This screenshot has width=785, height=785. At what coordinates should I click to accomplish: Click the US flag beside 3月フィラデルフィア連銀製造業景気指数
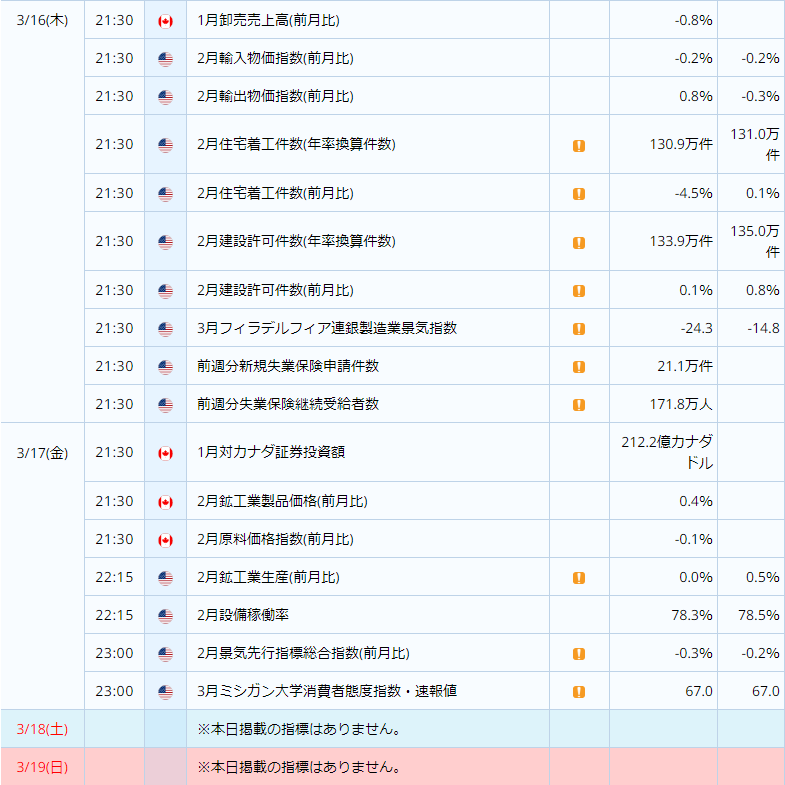[x=165, y=329]
